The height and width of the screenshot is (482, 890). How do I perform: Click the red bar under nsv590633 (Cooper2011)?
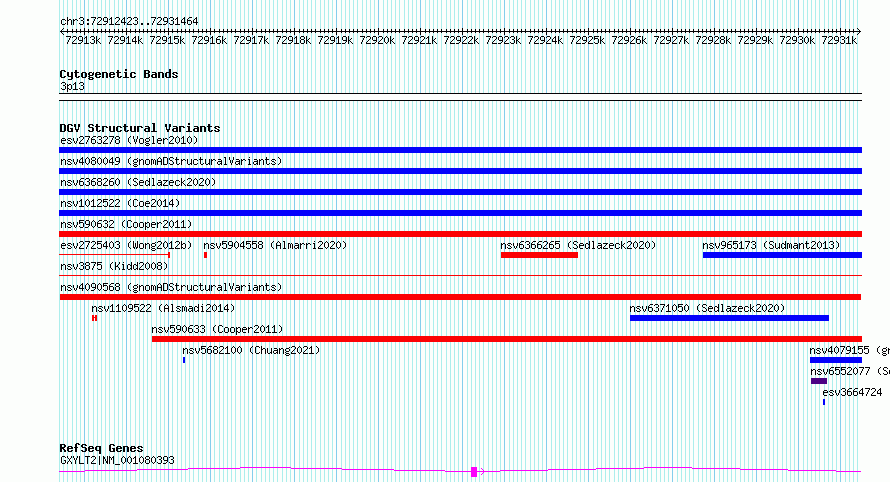click(x=507, y=339)
